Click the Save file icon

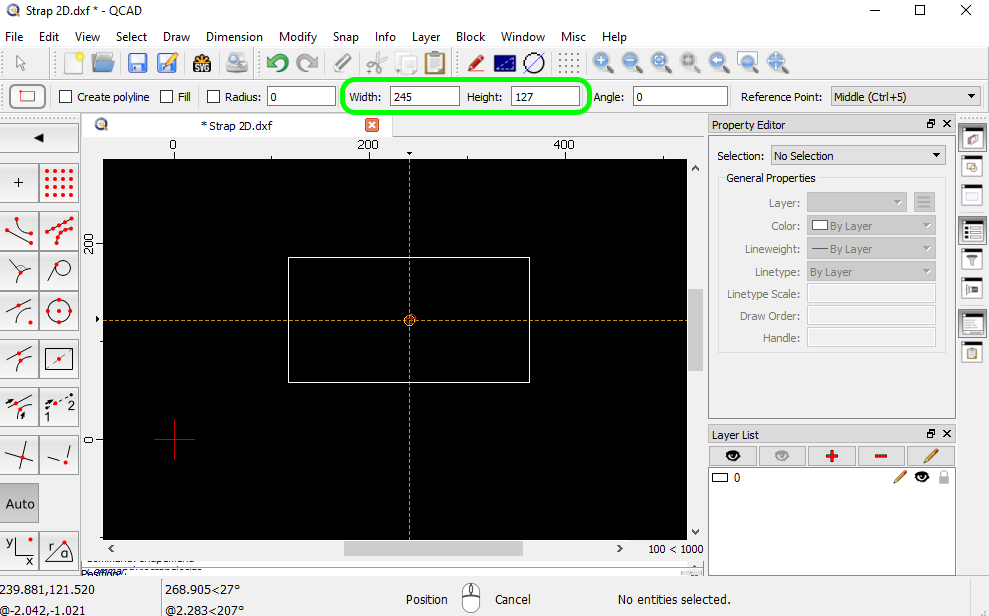point(137,63)
